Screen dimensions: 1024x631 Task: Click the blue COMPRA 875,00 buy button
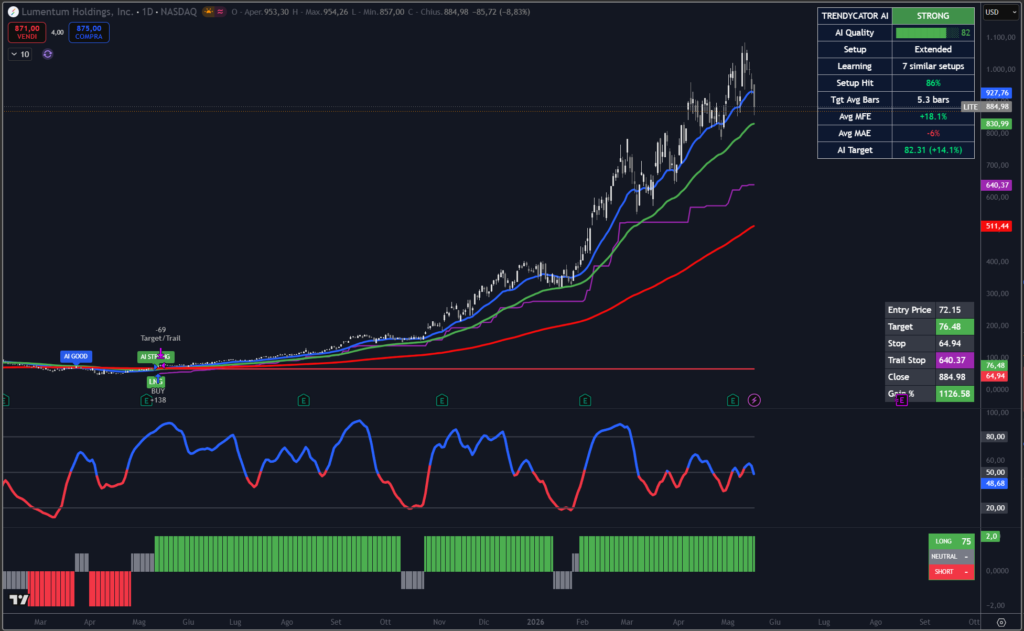pyautogui.click(x=89, y=32)
